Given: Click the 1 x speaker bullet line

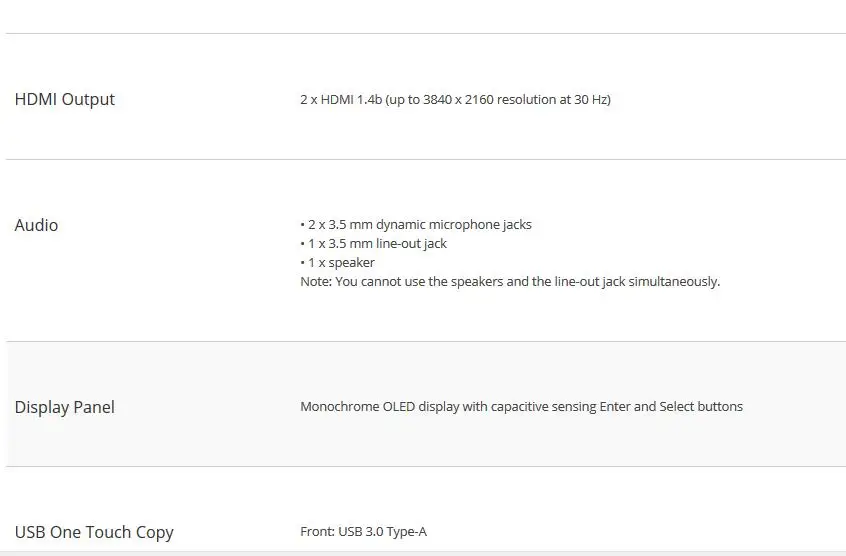Looking at the screenshot, I should pos(337,263).
